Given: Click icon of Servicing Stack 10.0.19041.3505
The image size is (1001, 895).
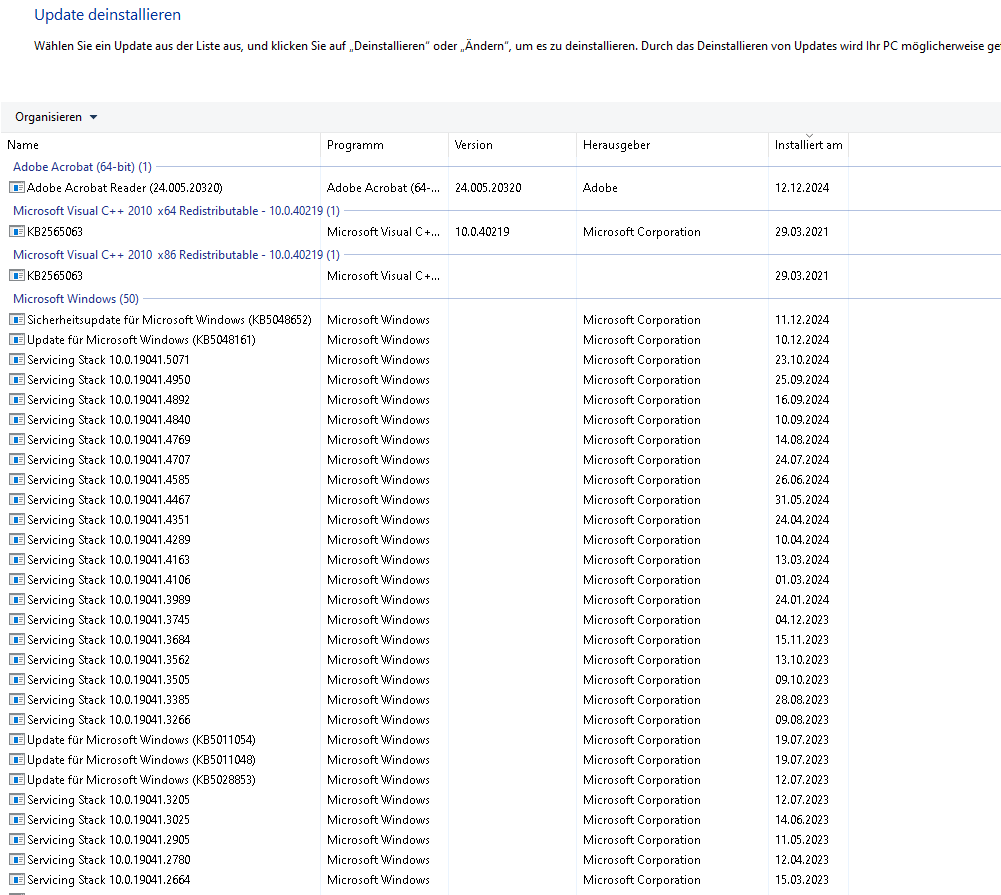Looking at the screenshot, I should (x=17, y=680).
